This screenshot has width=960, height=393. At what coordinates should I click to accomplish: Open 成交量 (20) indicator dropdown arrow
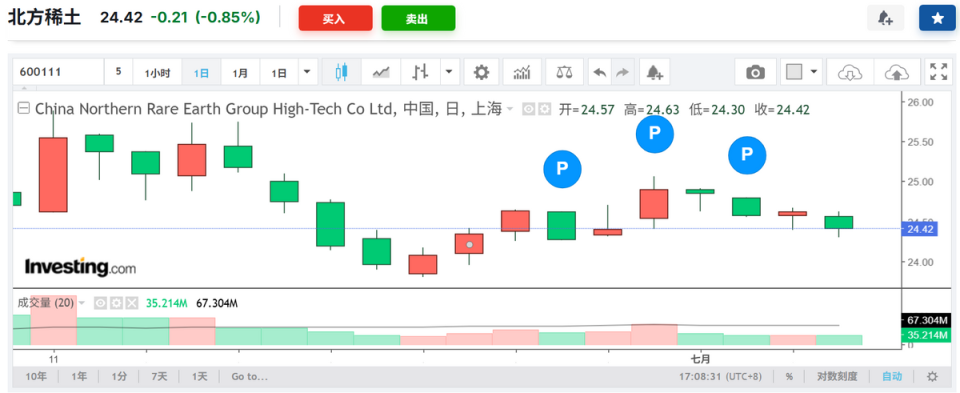[x=82, y=302]
